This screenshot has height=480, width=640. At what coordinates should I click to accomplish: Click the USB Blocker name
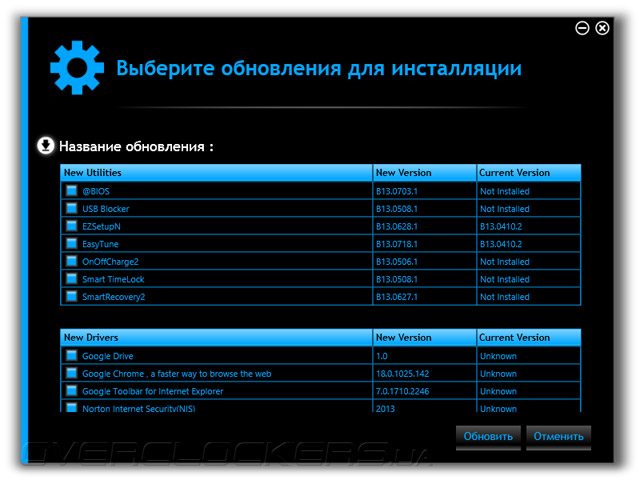pos(106,209)
